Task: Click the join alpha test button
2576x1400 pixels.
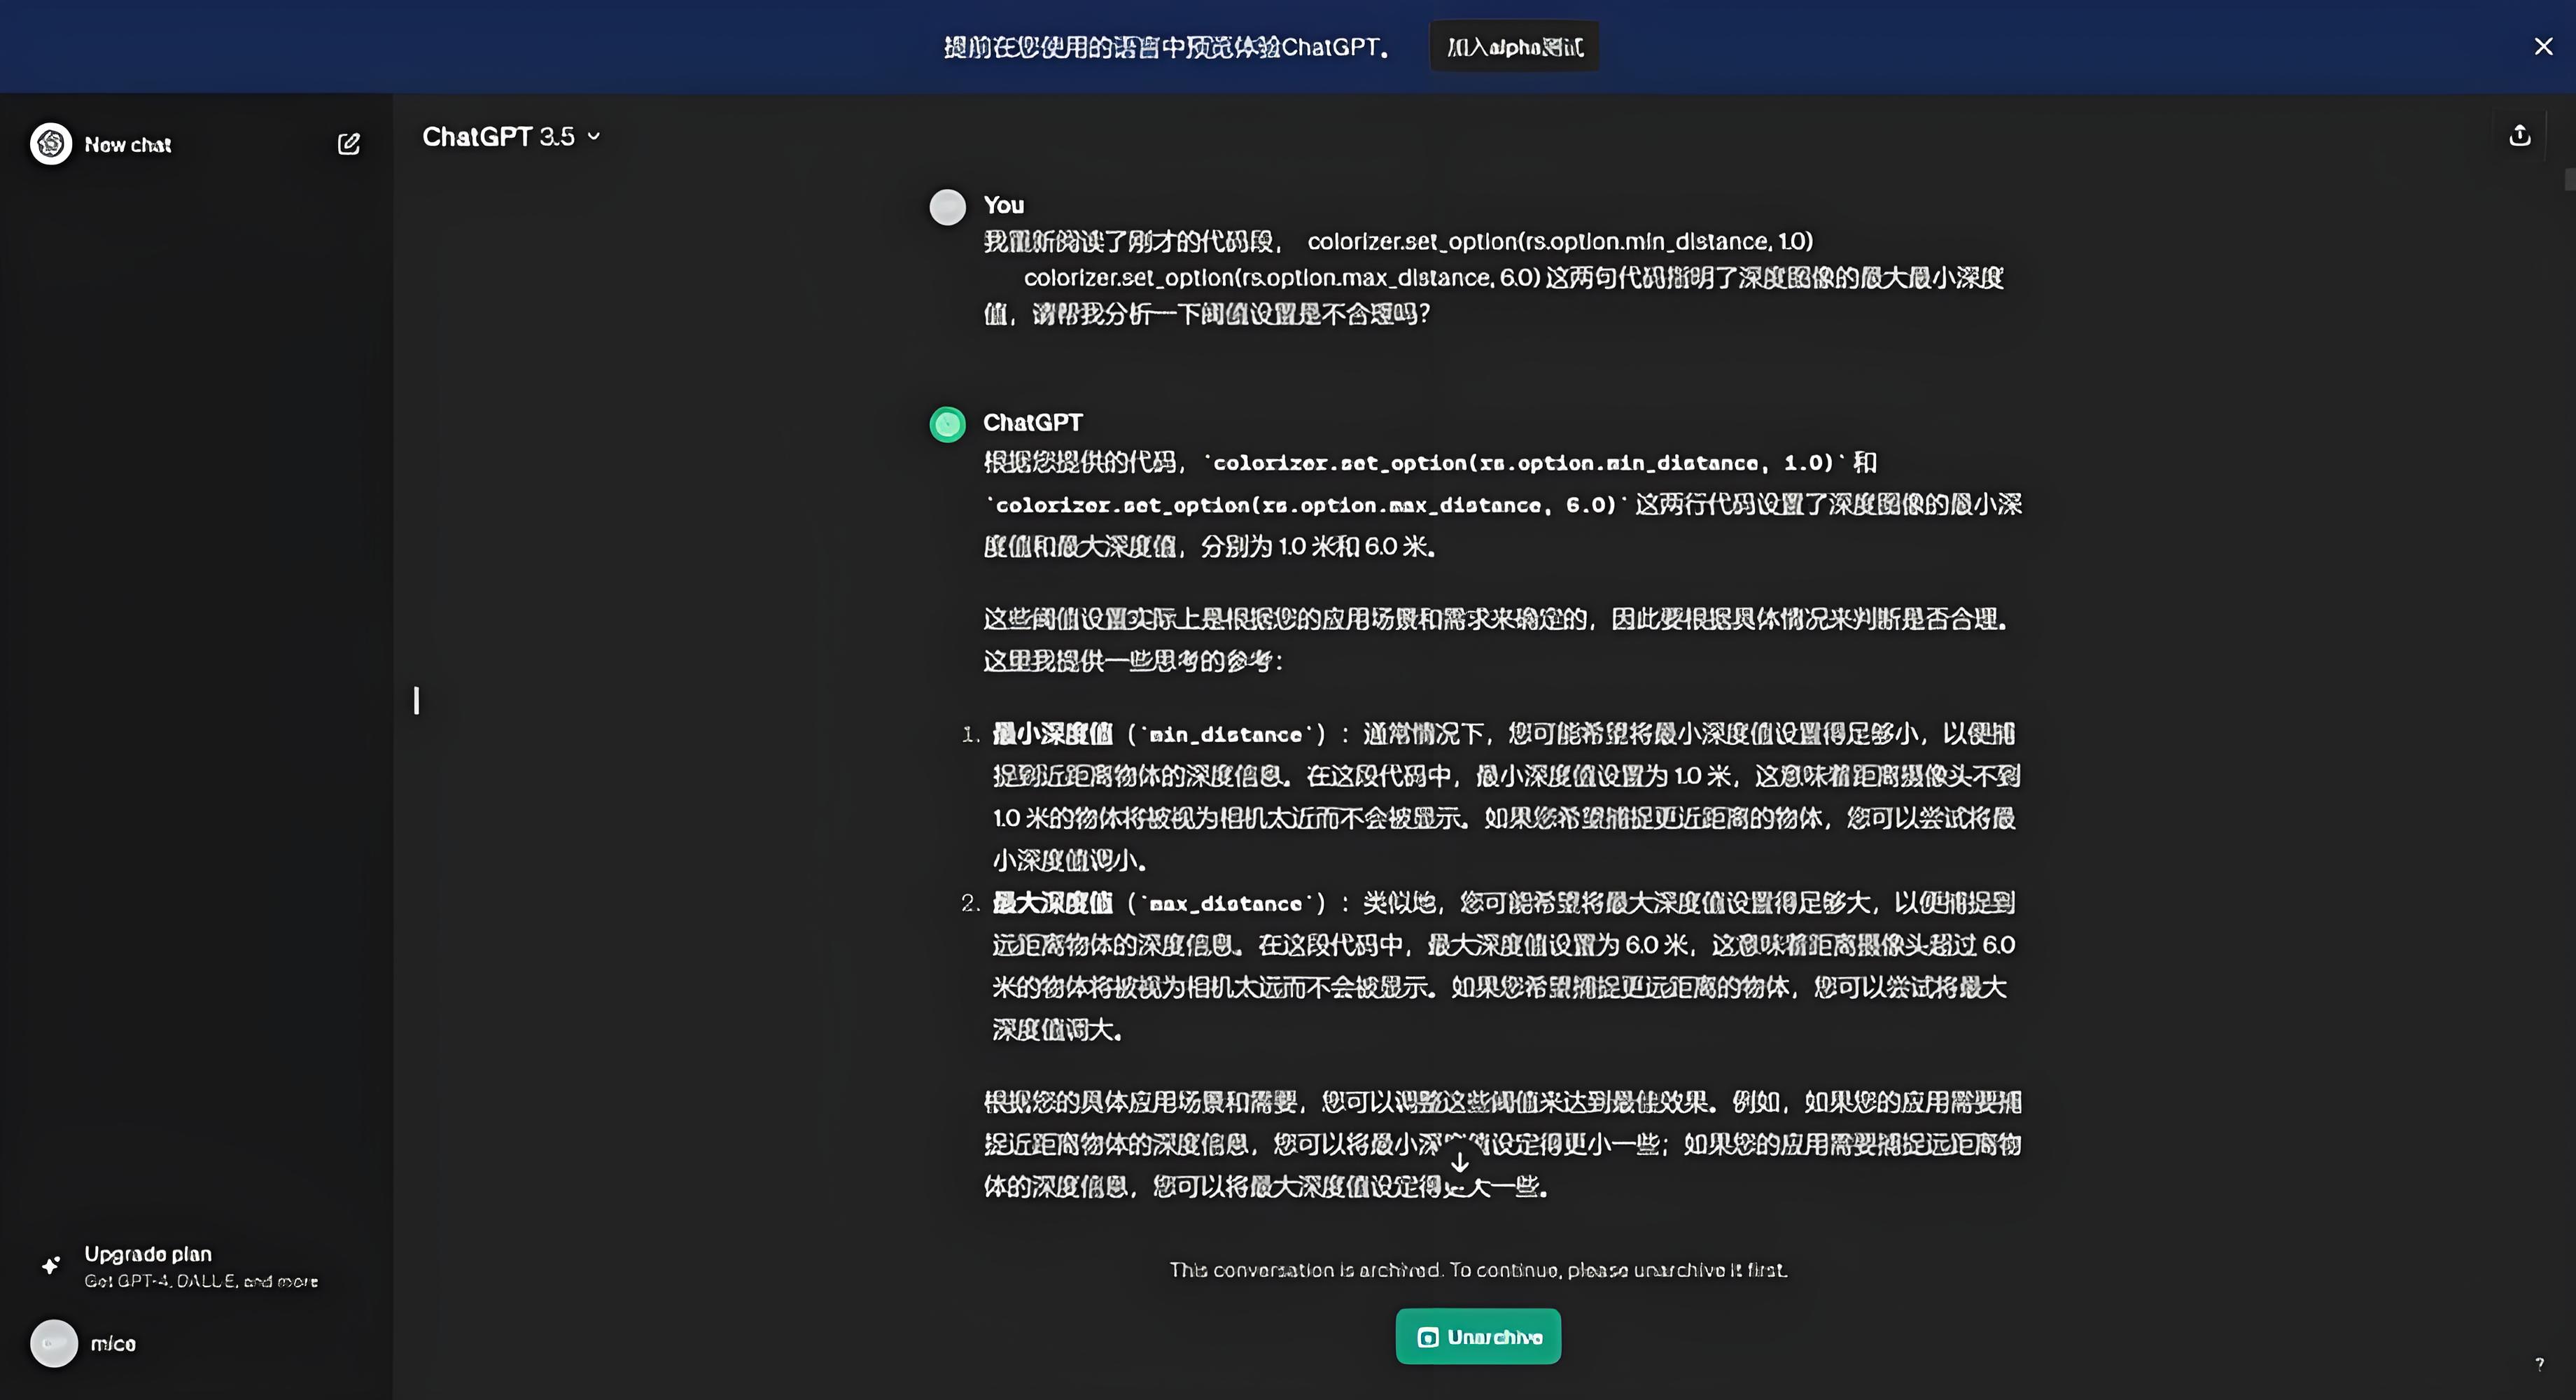Action: click(1514, 47)
